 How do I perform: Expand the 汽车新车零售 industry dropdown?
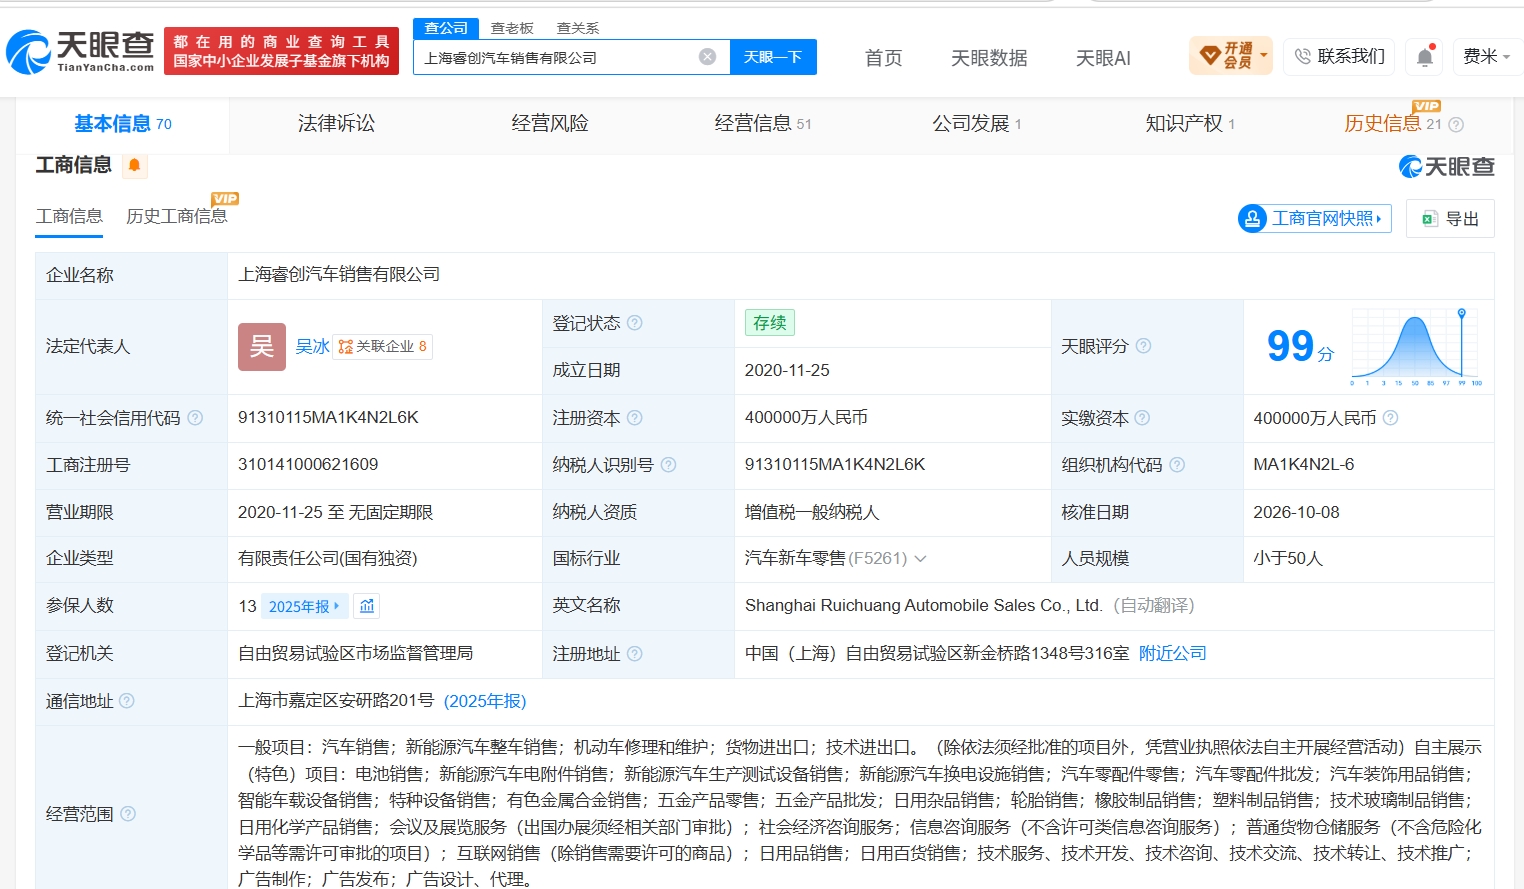pos(920,558)
